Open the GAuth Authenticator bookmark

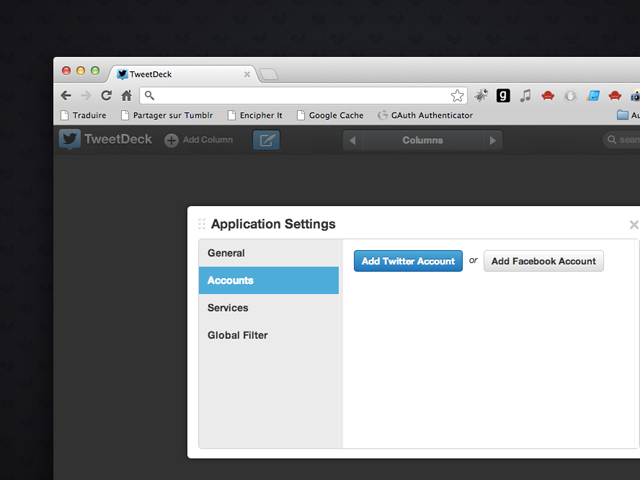[425, 116]
